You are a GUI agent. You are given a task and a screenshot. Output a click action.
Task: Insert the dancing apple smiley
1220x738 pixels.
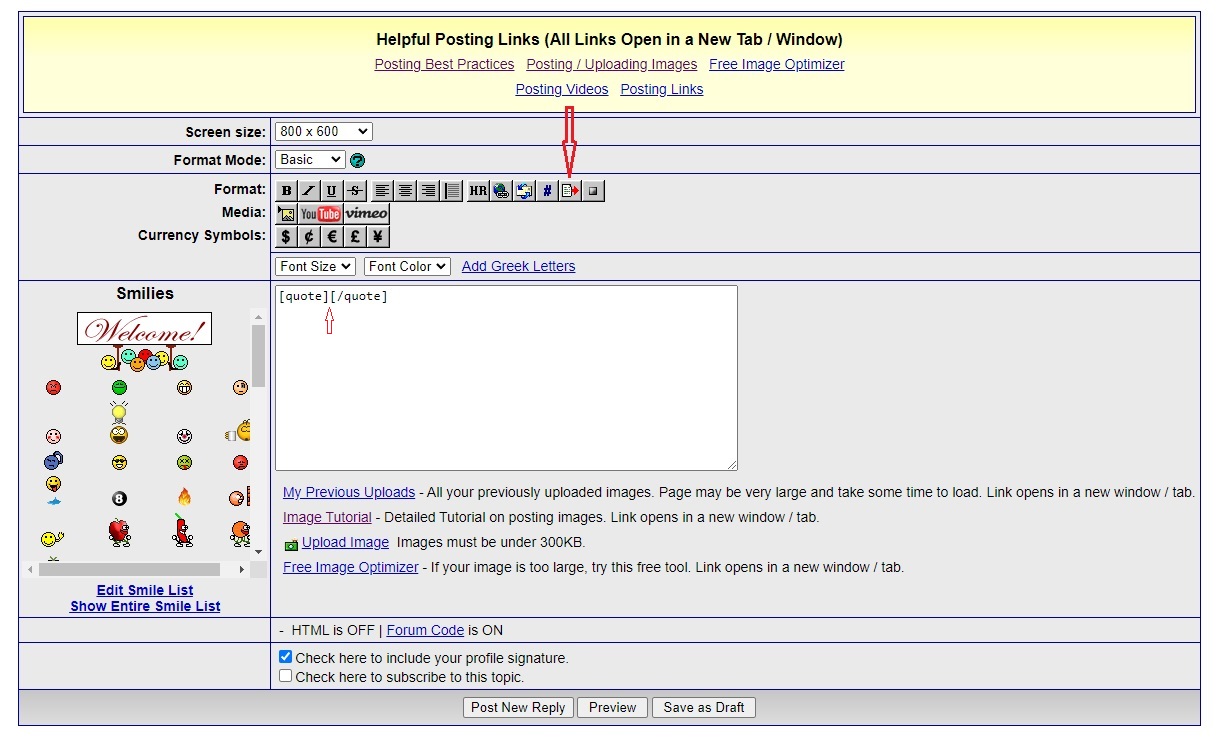point(119,532)
